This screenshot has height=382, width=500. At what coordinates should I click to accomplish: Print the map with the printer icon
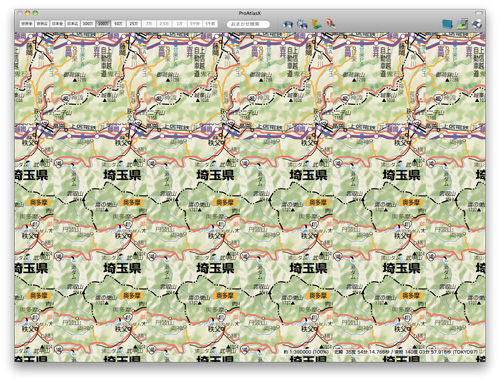[x=477, y=24]
